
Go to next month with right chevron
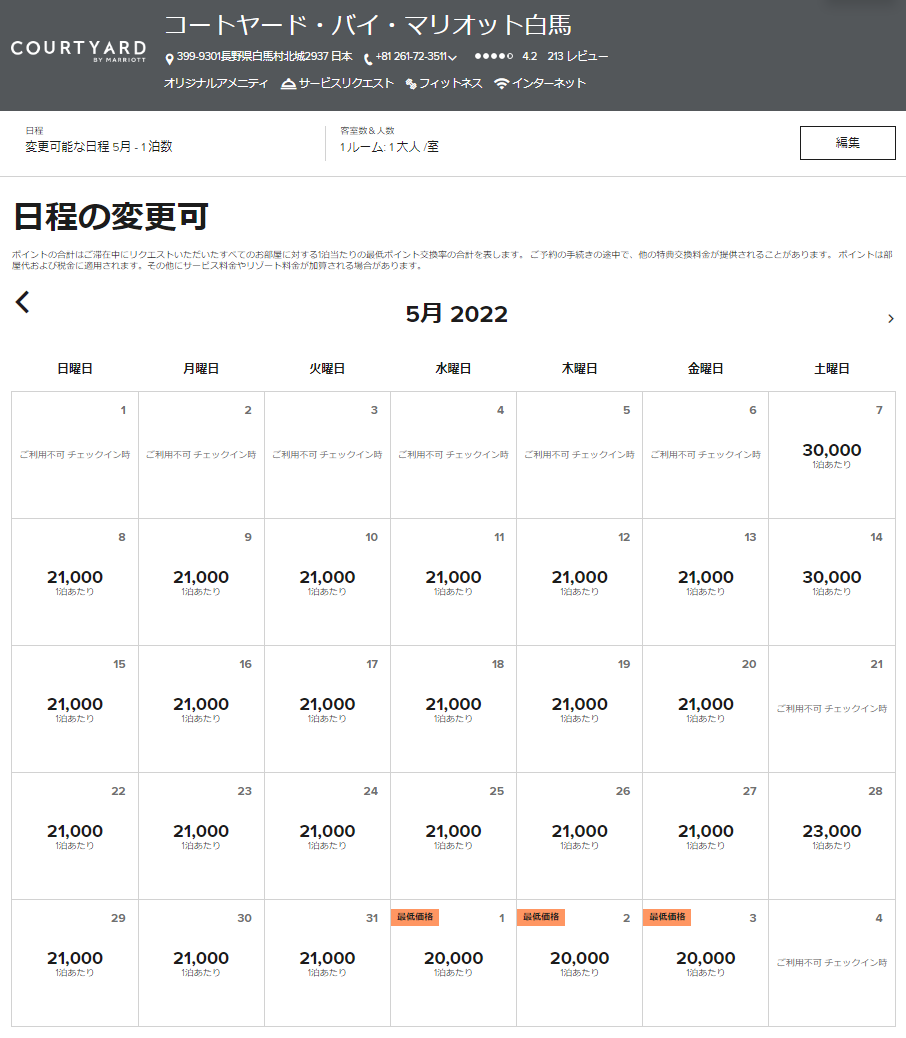890,318
